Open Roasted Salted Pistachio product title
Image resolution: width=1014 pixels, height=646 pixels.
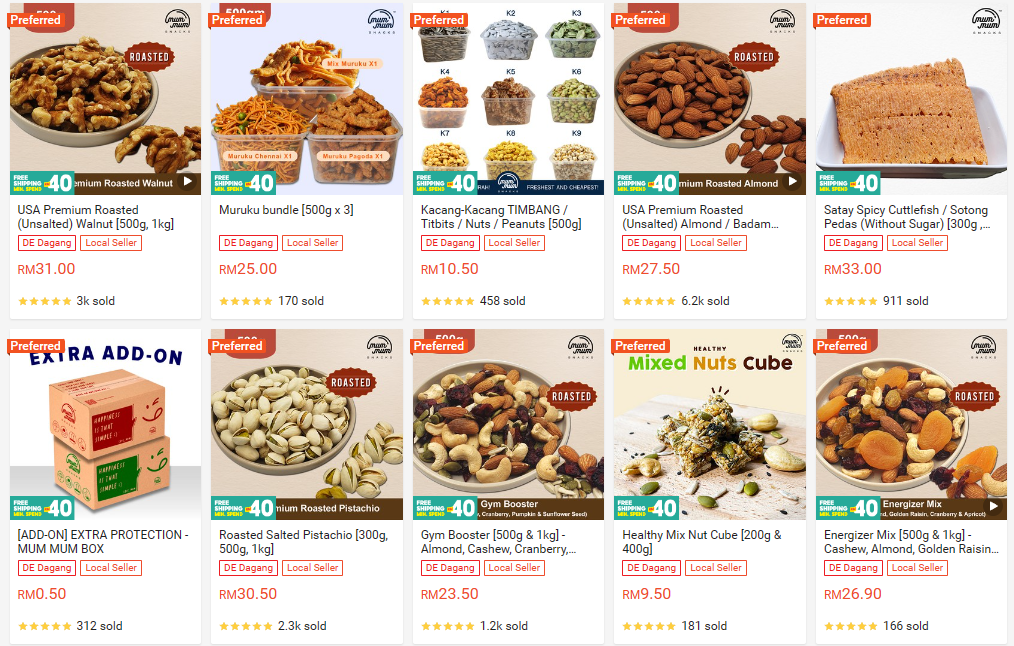point(304,542)
